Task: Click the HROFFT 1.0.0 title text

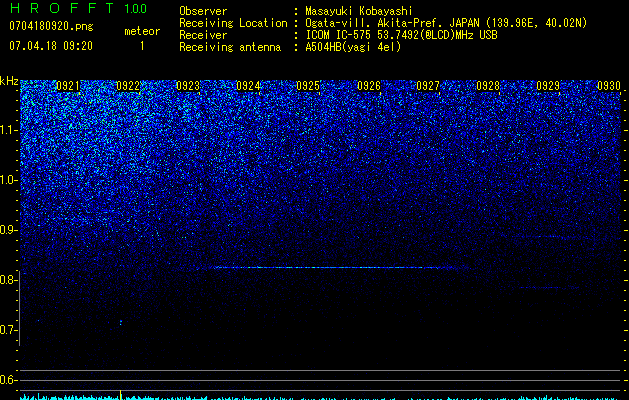Action: [78, 8]
